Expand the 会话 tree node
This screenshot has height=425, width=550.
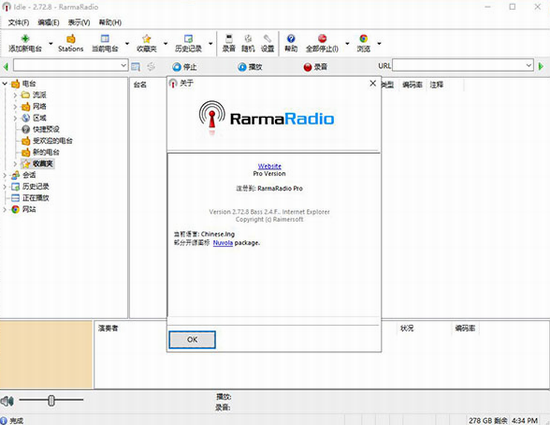click(5, 175)
